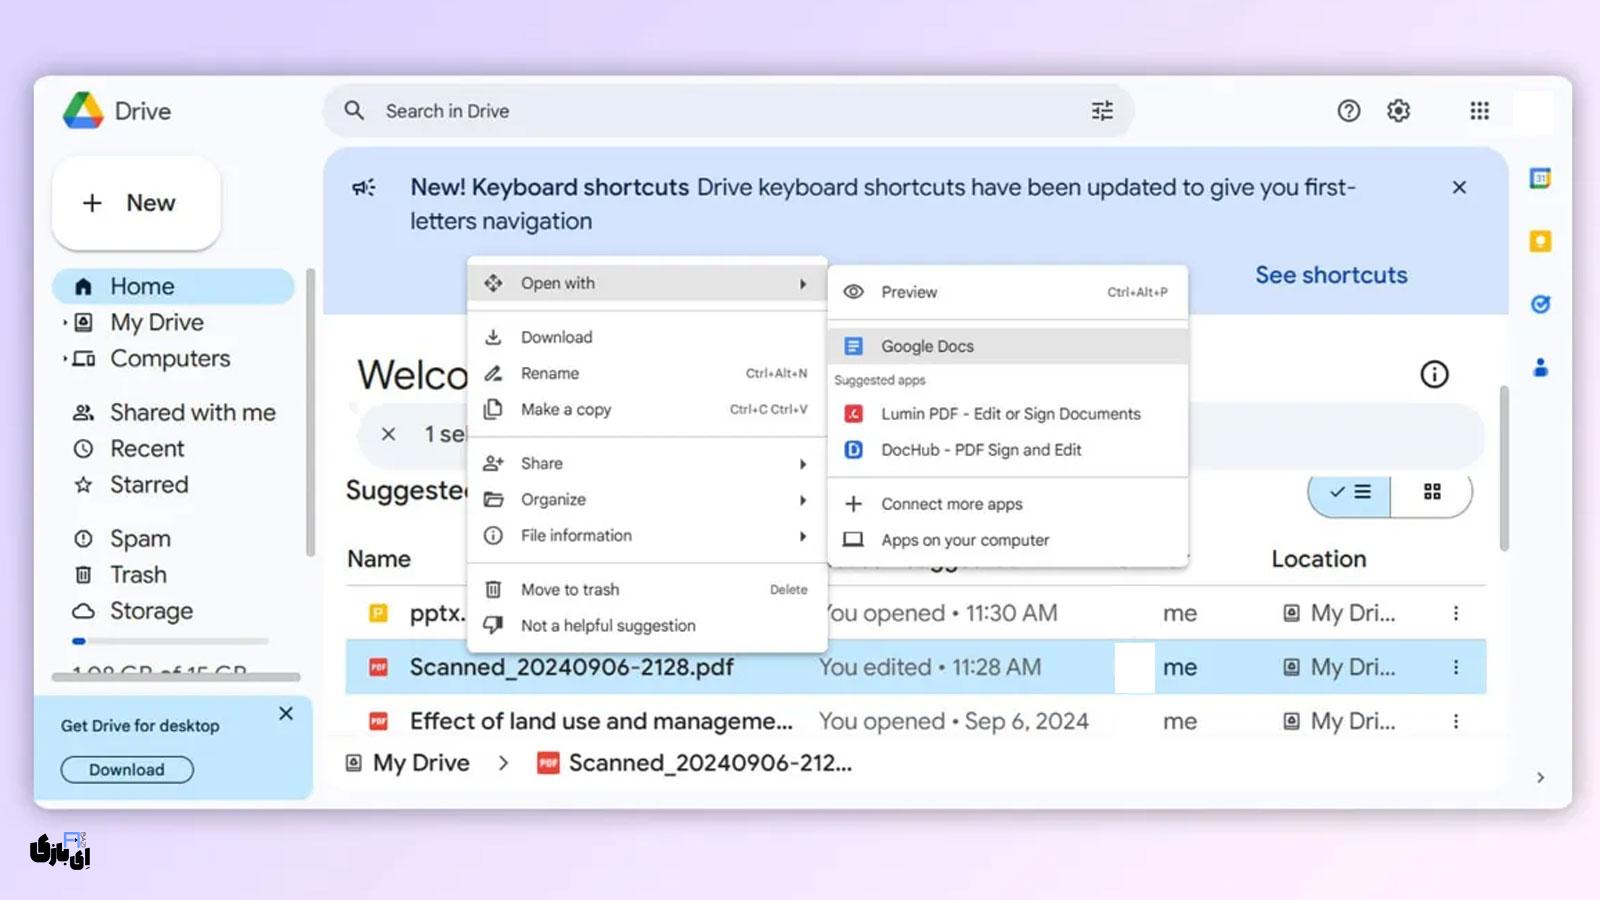The height and width of the screenshot is (900, 1600).
Task: Click the New button
Action: pos(136,203)
